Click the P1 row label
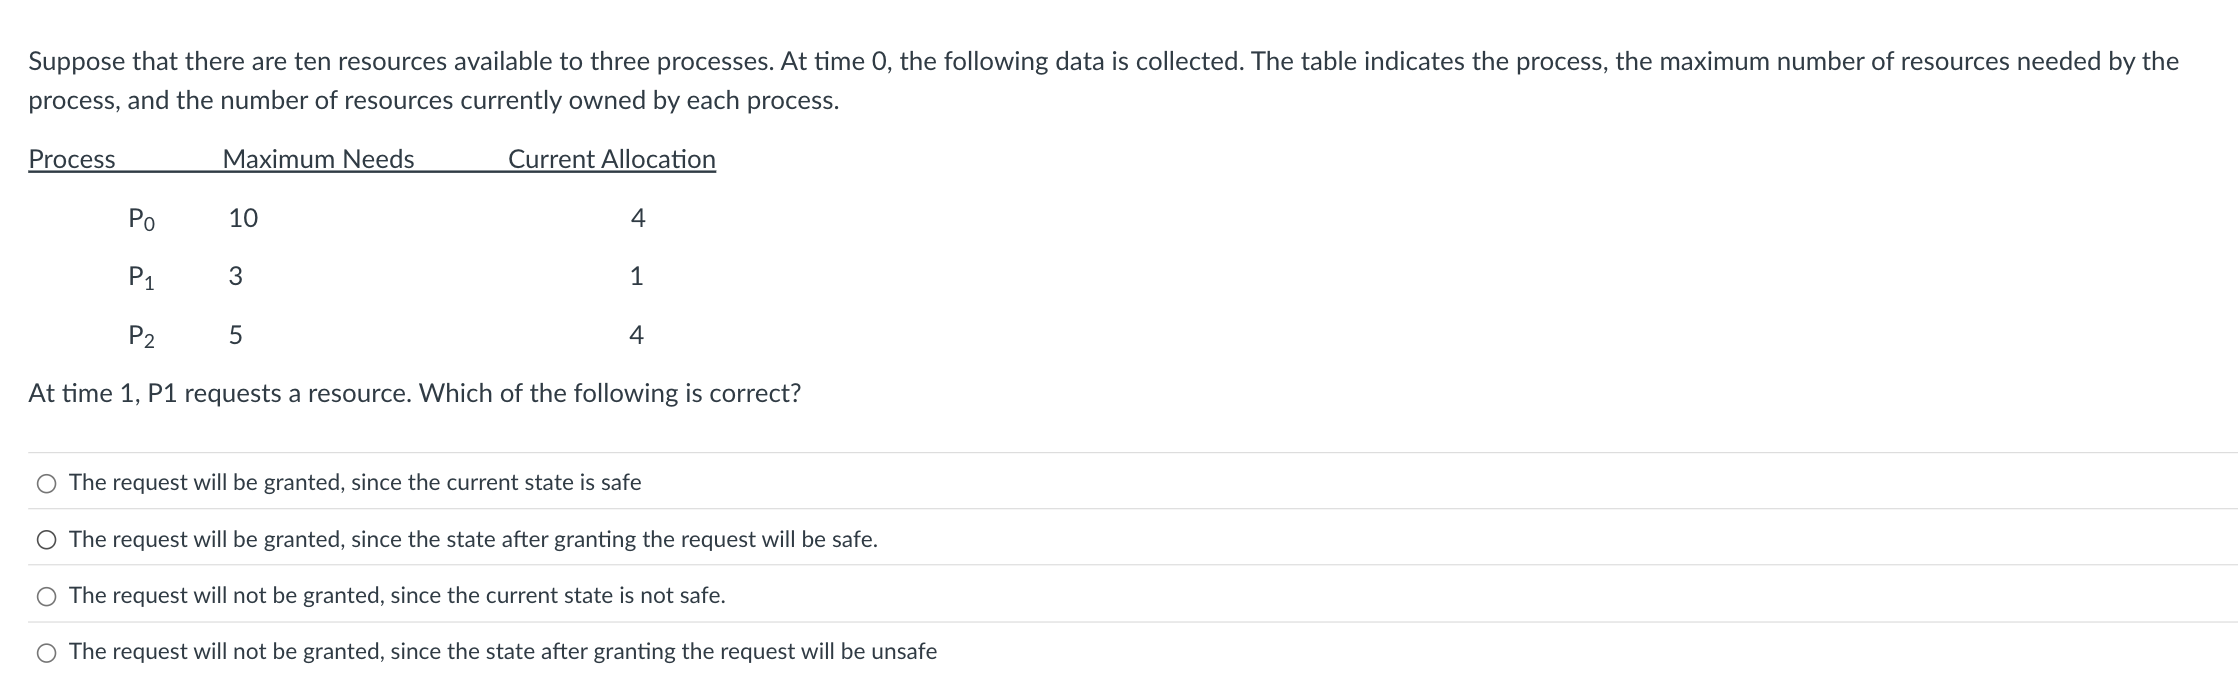This screenshot has width=2238, height=684. coord(140,278)
